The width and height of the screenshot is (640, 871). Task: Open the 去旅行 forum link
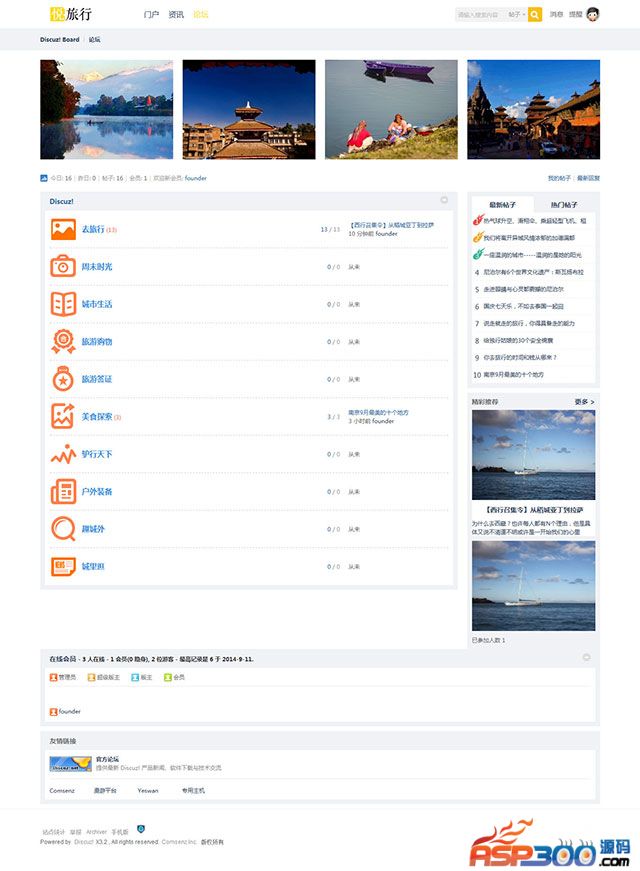(x=93, y=229)
